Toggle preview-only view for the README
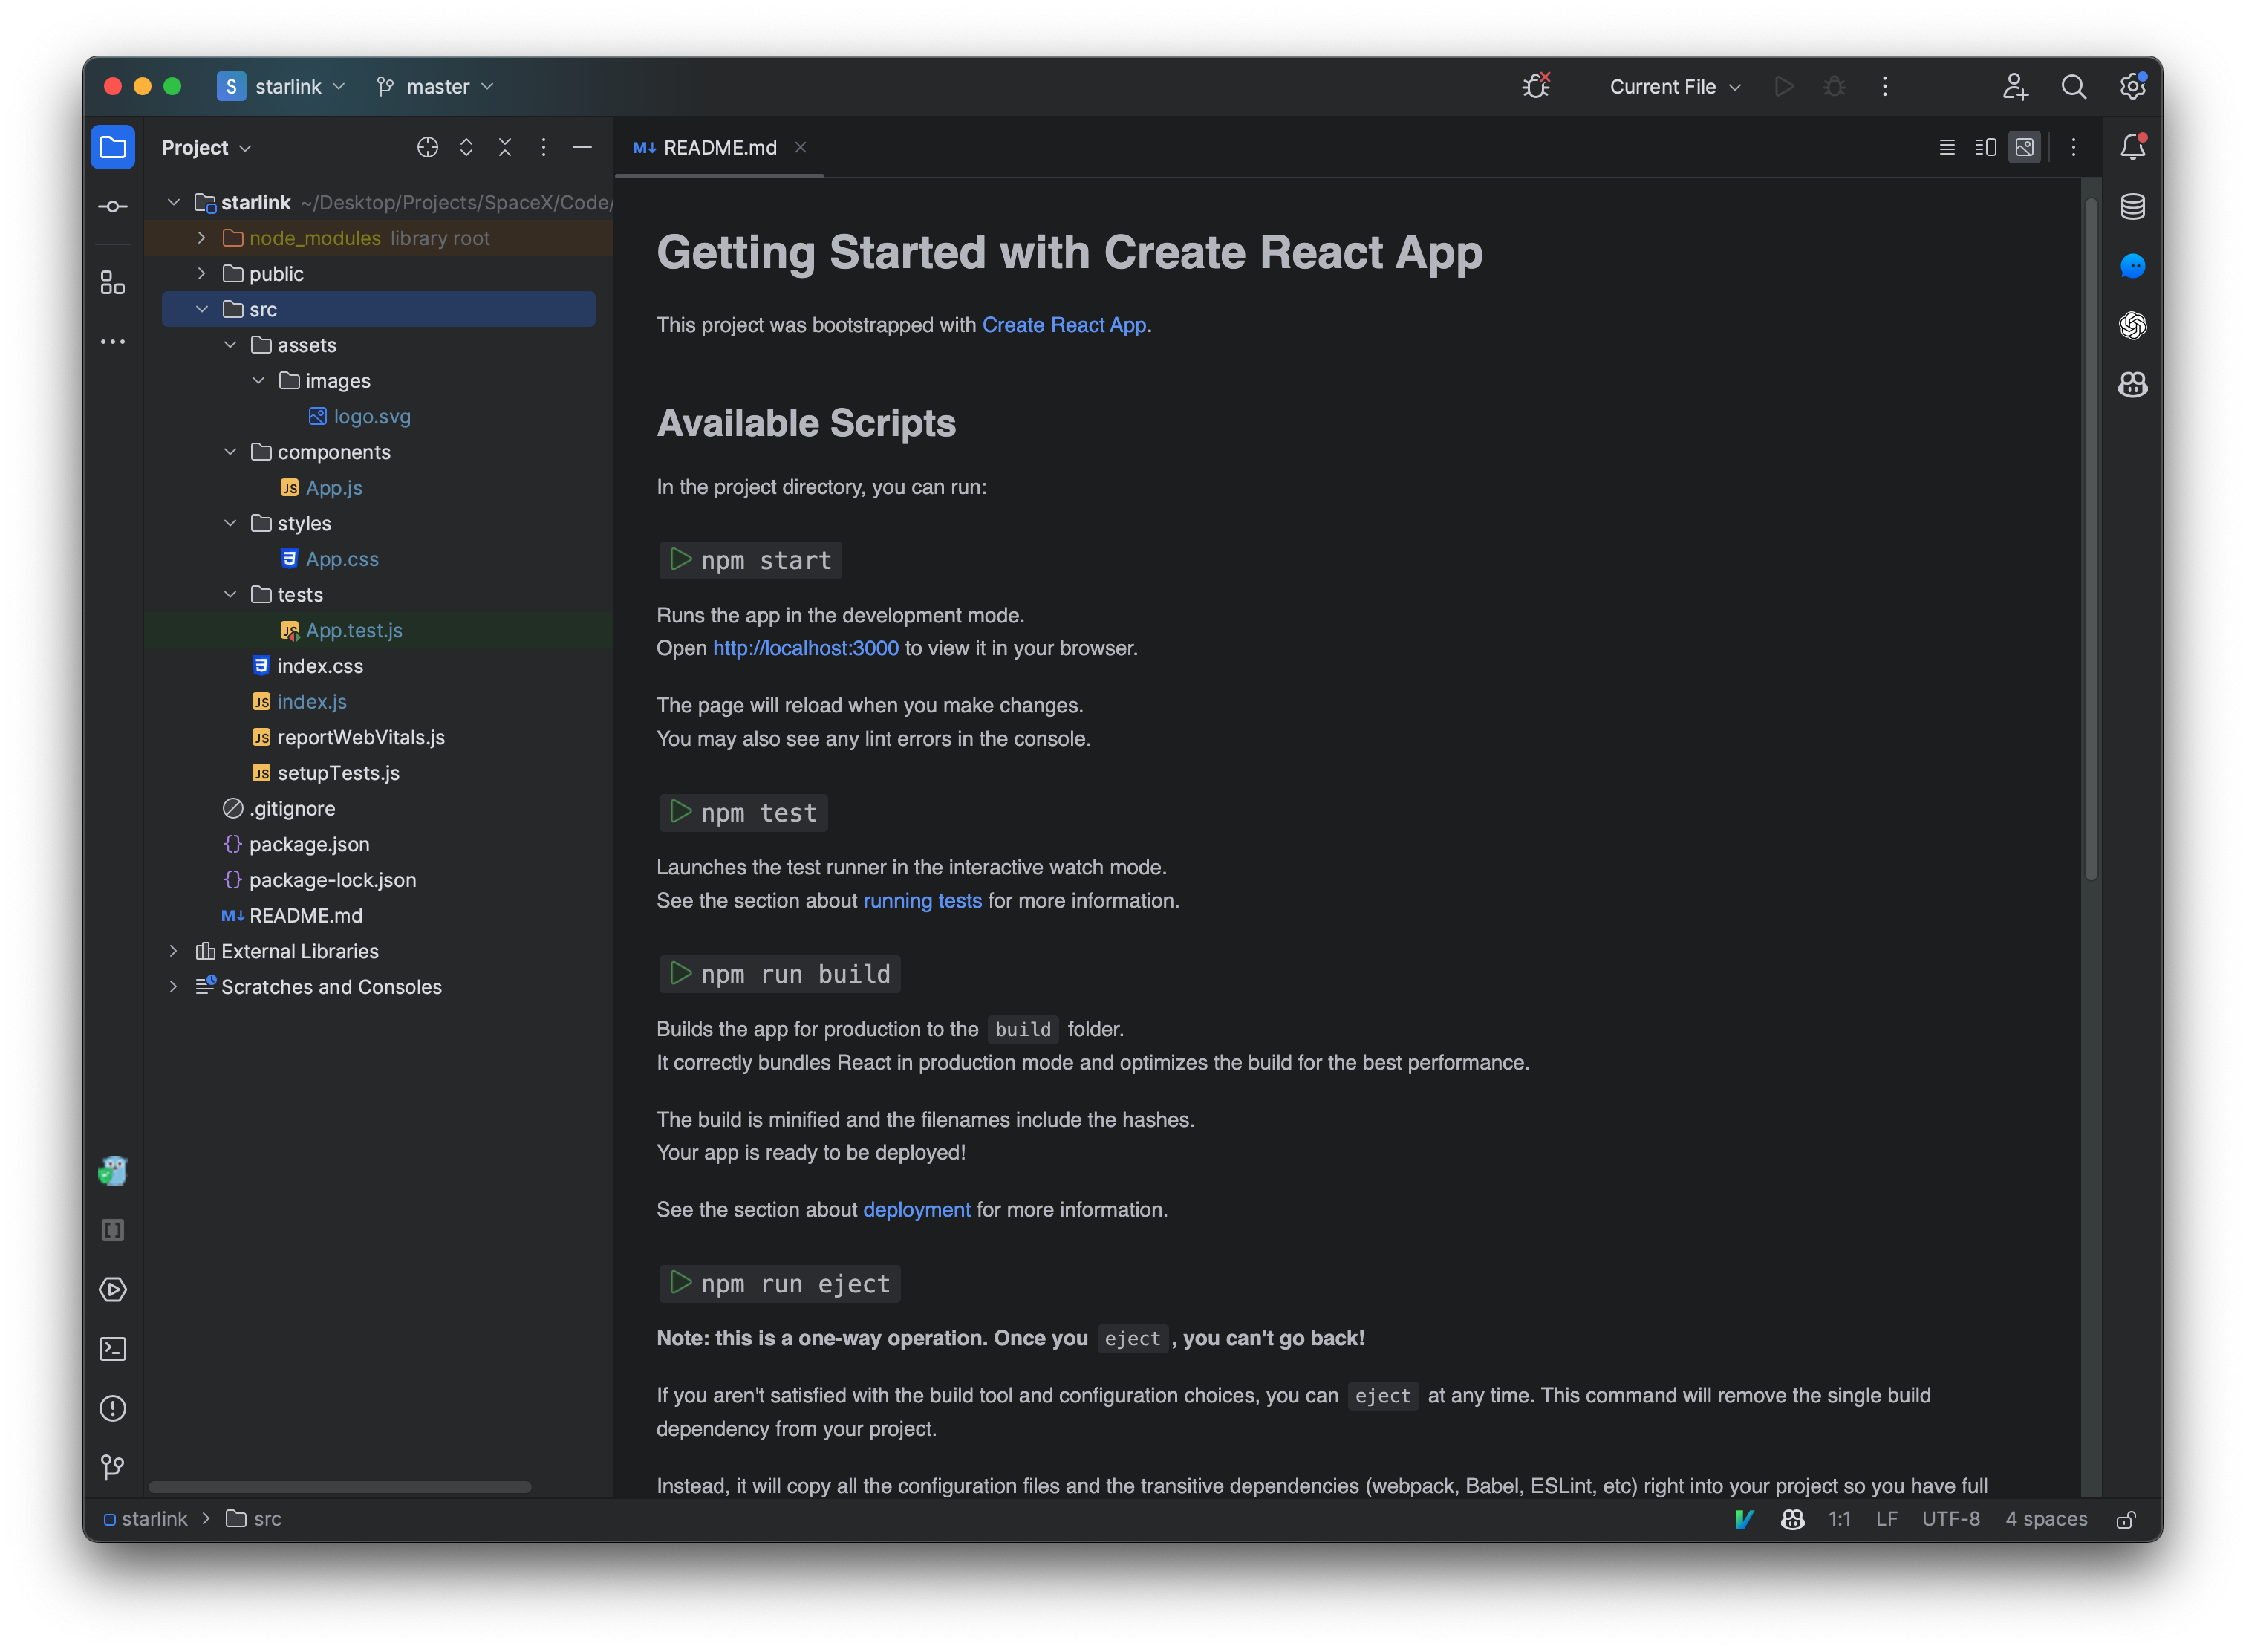 tap(2024, 146)
